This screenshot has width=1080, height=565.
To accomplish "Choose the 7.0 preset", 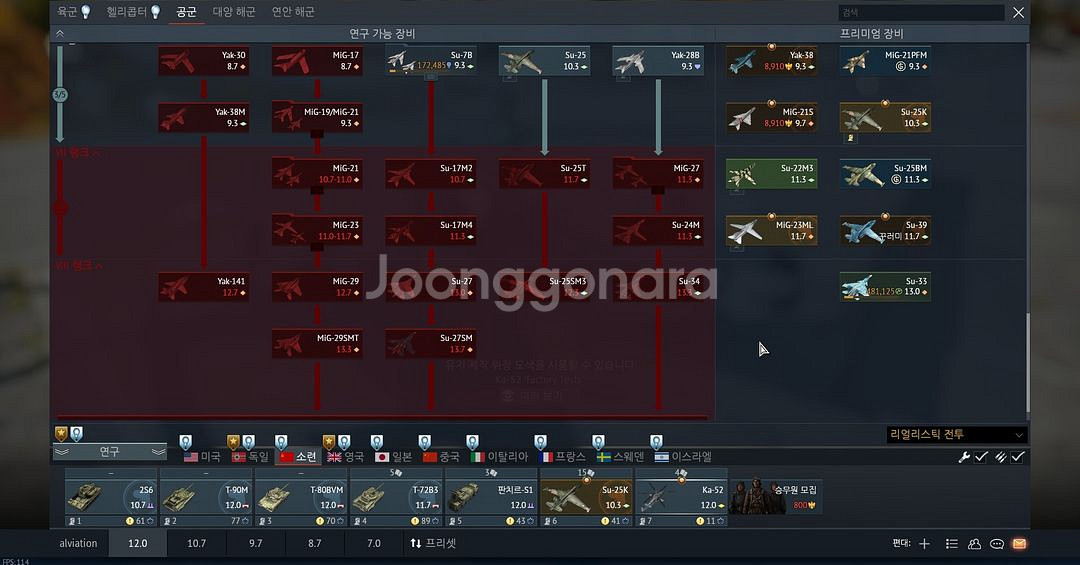I will (x=374, y=544).
